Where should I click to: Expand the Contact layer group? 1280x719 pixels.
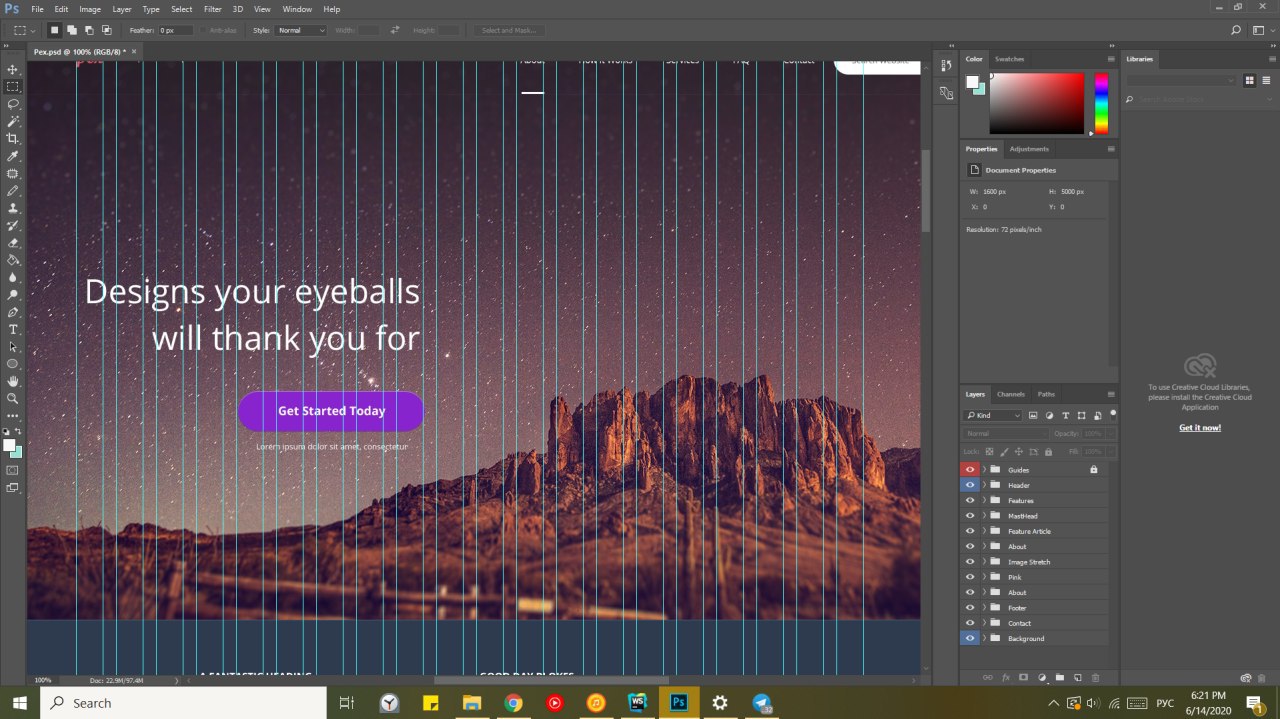coord(984,623)
